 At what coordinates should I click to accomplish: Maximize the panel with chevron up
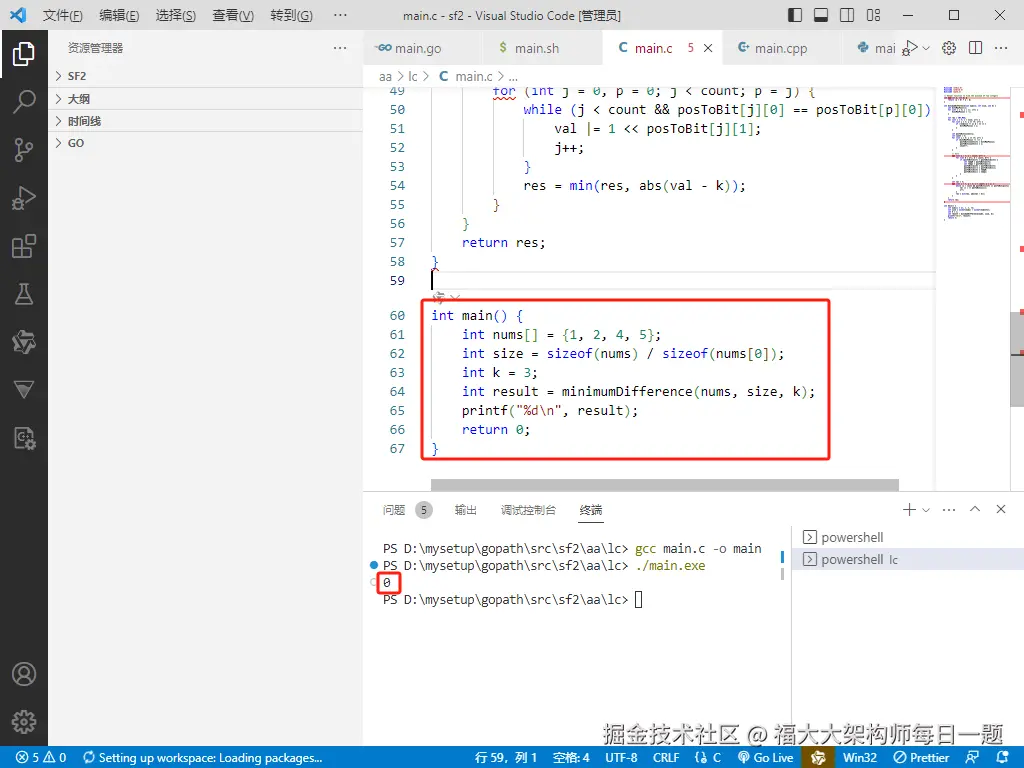click(x=975, y=509)
